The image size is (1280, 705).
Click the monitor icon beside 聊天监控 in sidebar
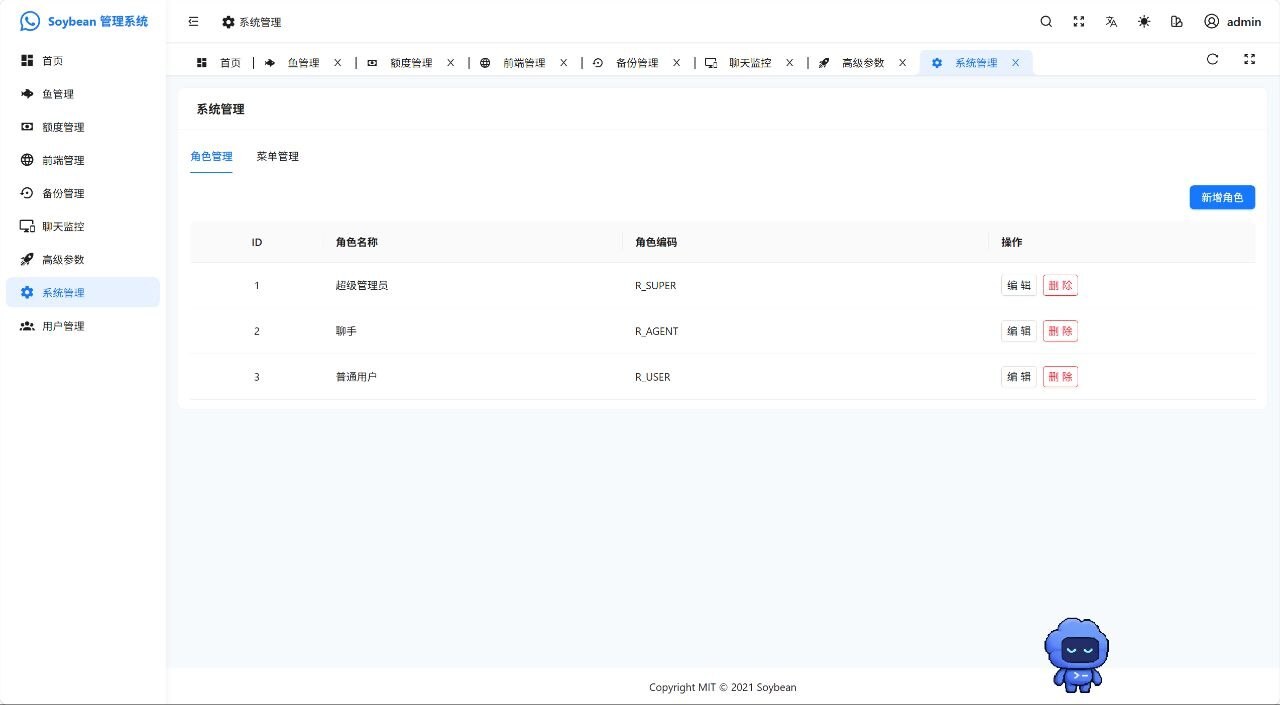click(27, 226)
